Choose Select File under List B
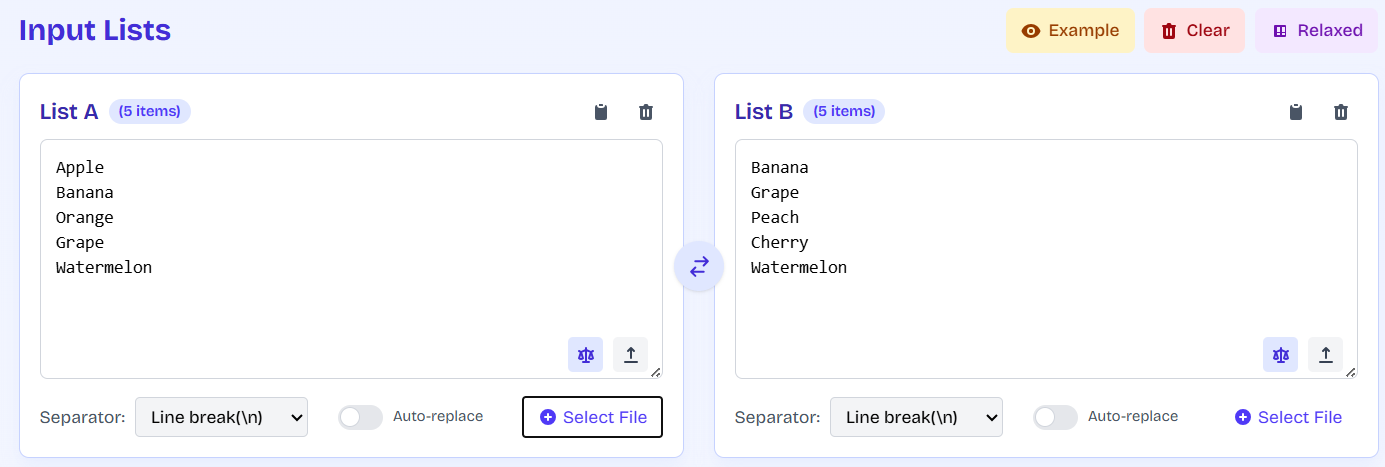The image size is (1385, 467). (1288, 417)
